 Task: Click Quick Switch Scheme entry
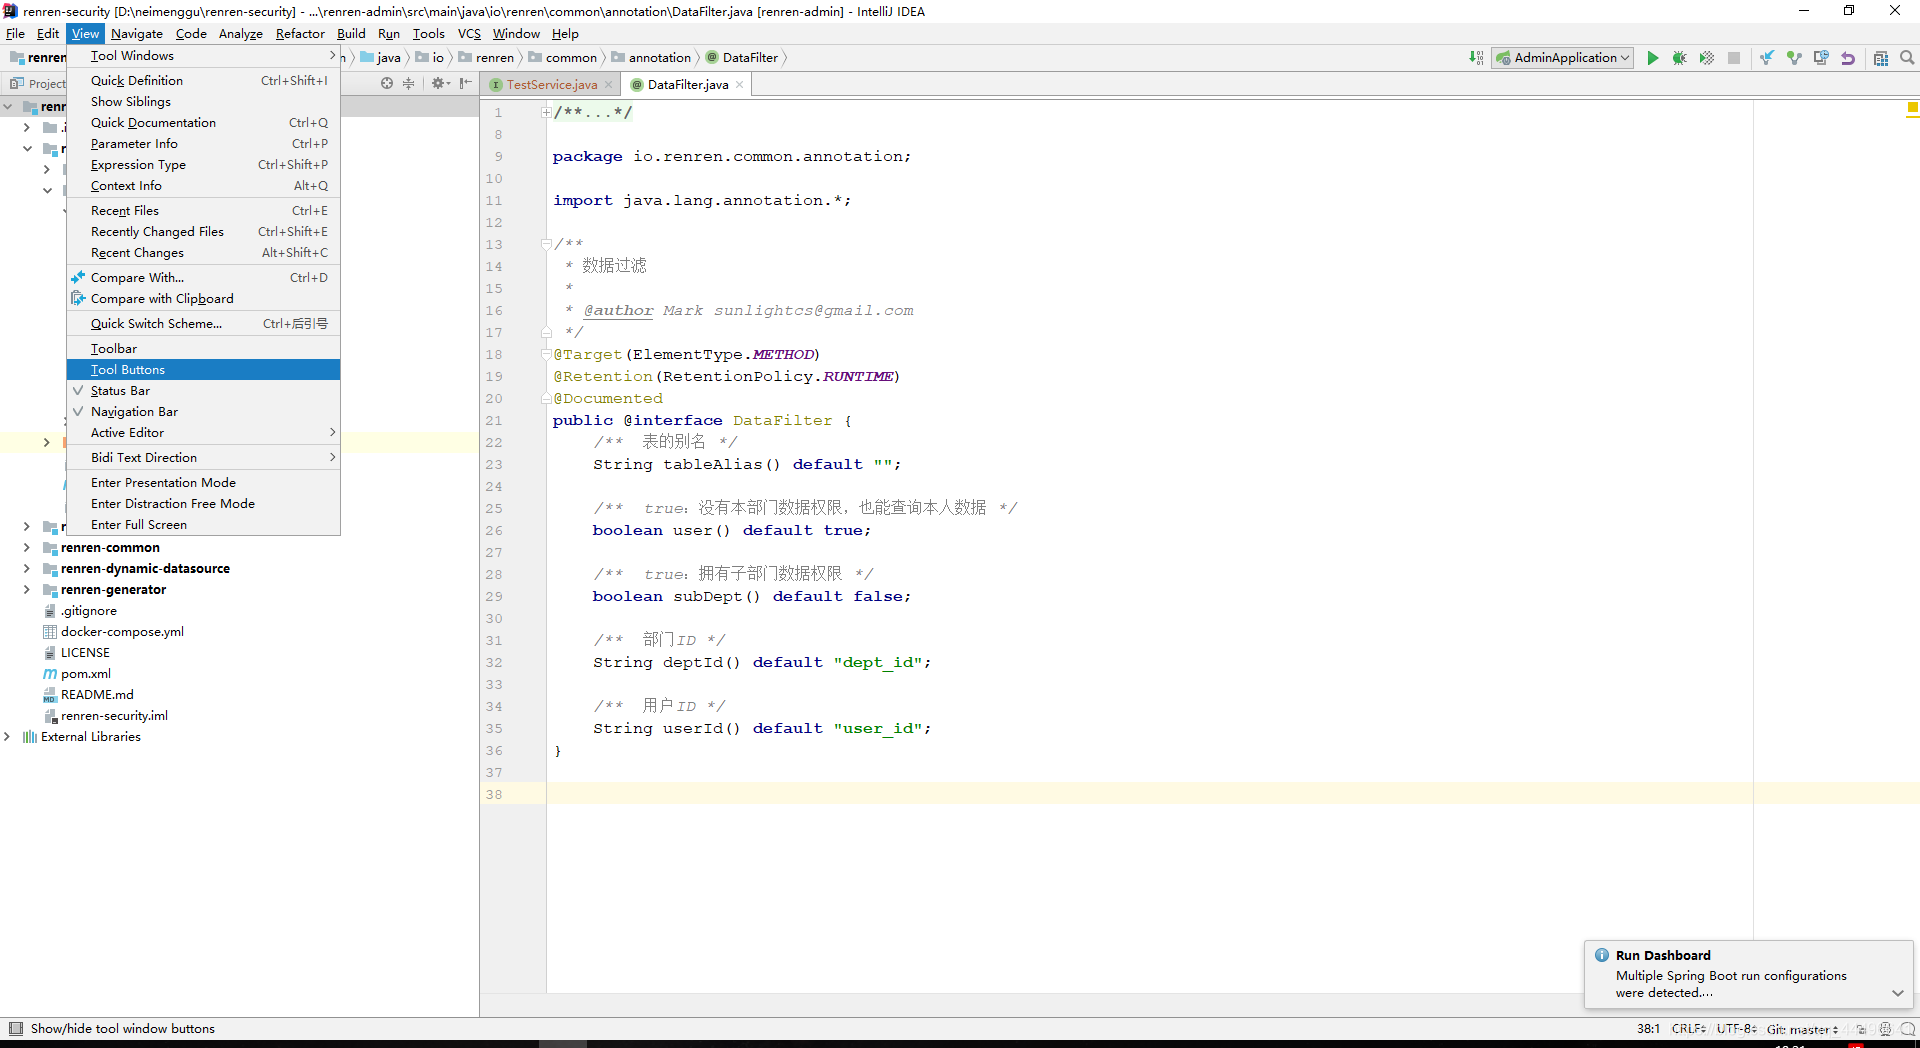click(204, 323)
